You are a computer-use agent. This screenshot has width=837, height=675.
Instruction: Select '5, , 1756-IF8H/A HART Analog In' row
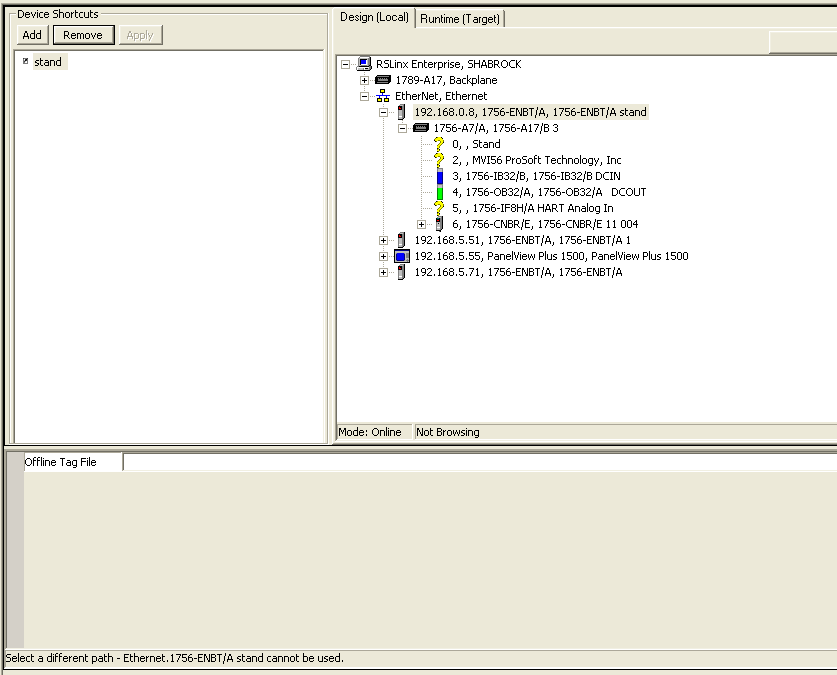[533, 208]
